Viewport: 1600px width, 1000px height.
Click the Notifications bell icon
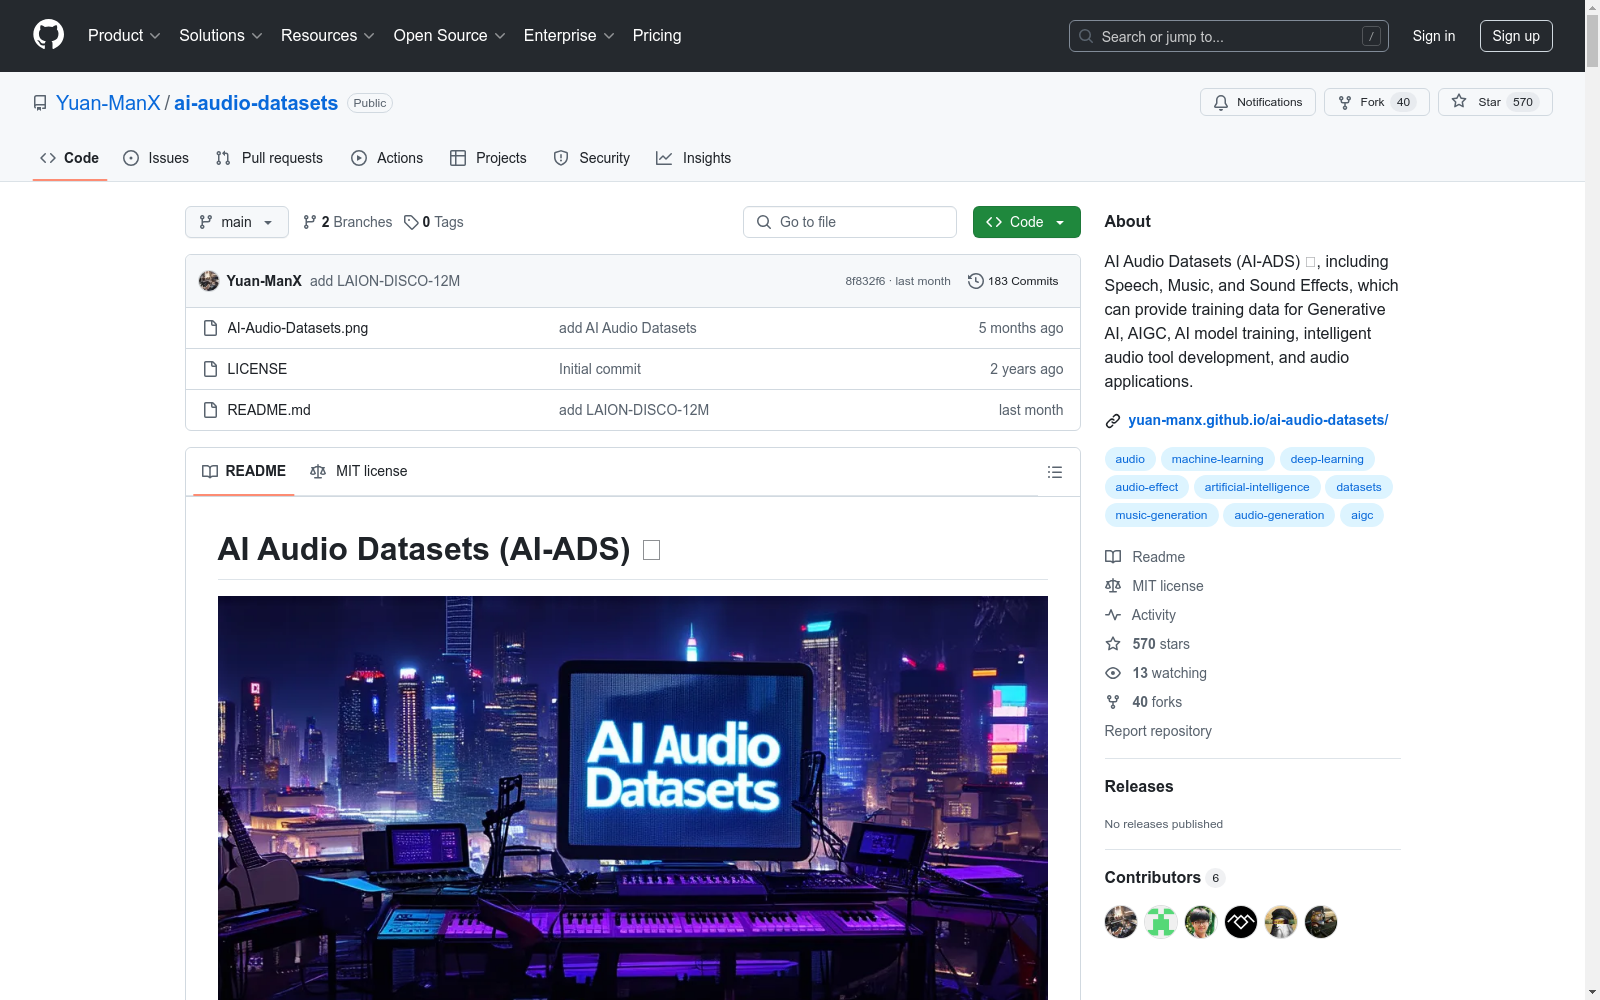pyautogui.click(x=1221, y=102)
